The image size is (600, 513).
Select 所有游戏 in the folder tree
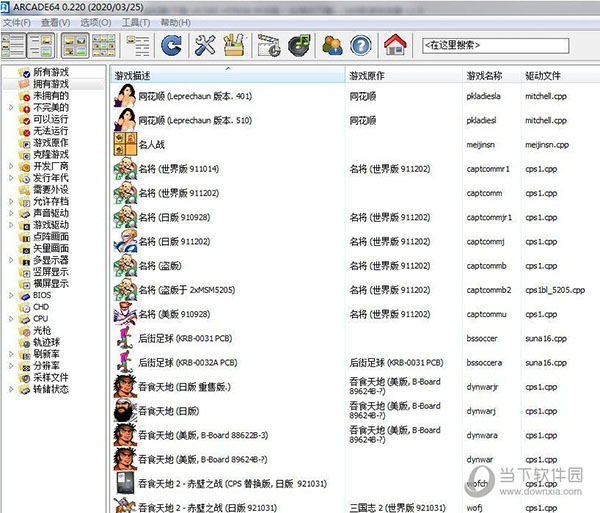point(51,72)
